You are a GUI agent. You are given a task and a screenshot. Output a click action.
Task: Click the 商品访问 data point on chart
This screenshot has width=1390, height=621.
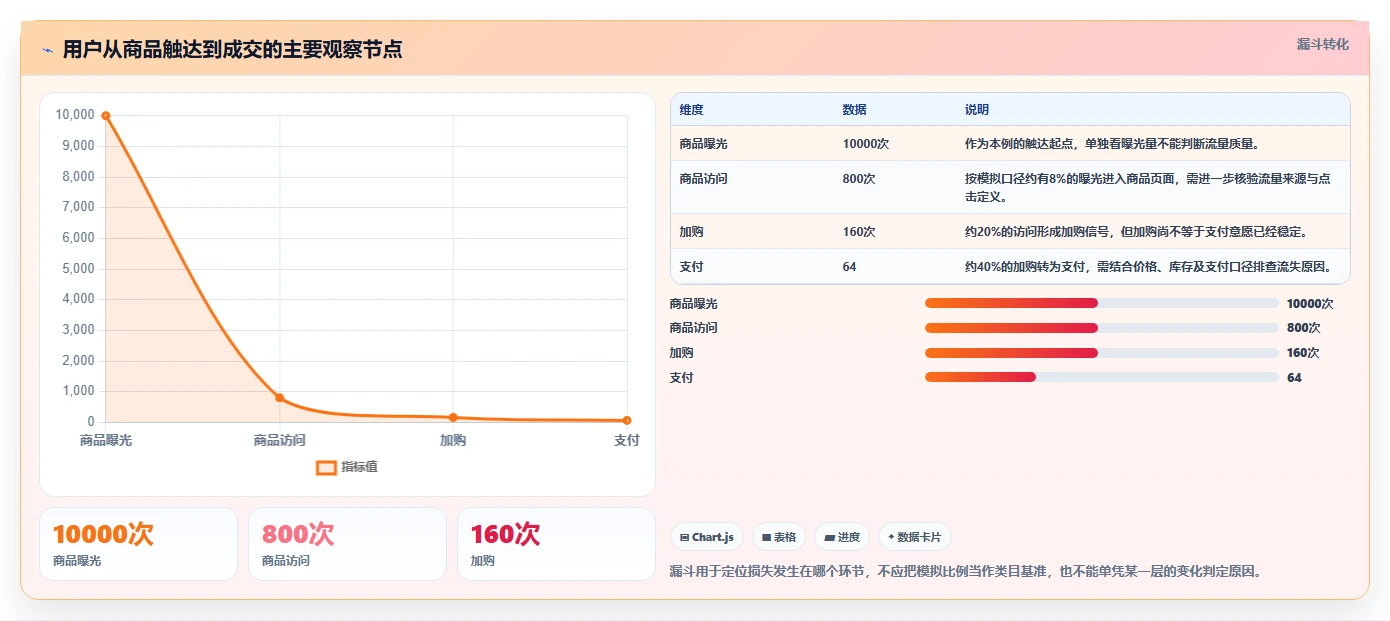[280, 398]
